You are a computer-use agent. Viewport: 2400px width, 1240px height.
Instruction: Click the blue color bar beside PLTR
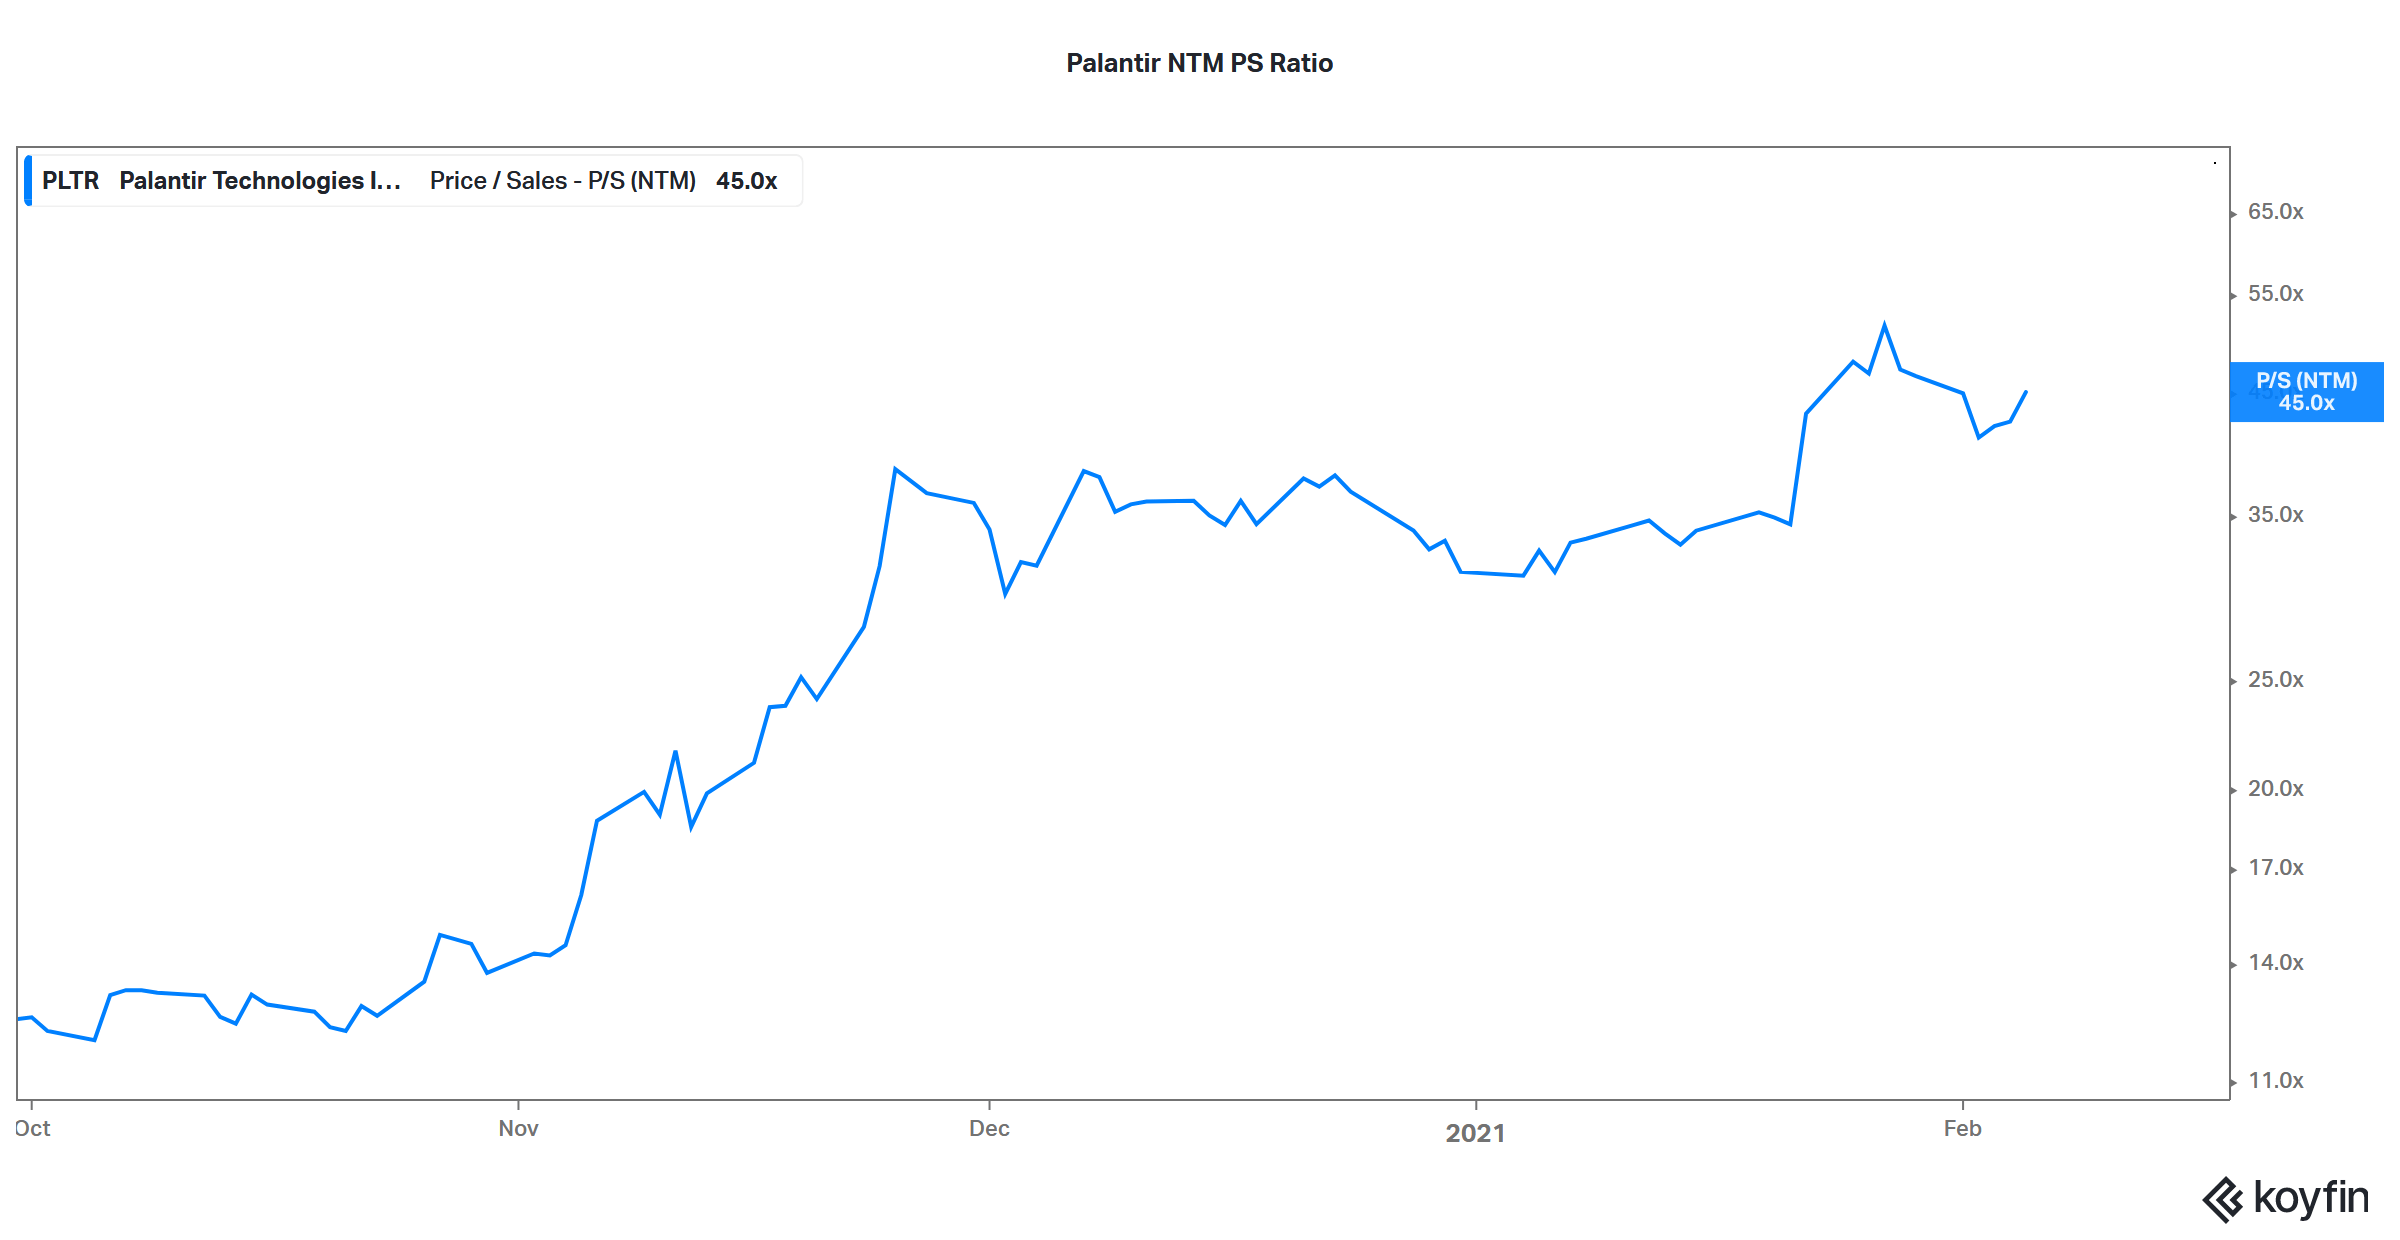point(28,181)
